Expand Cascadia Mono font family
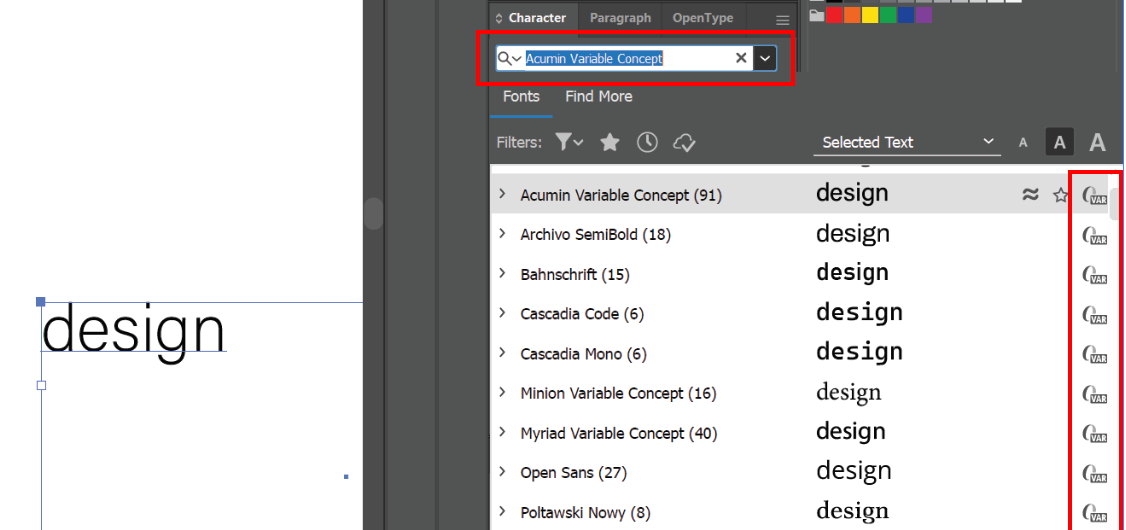 point(503,353)
